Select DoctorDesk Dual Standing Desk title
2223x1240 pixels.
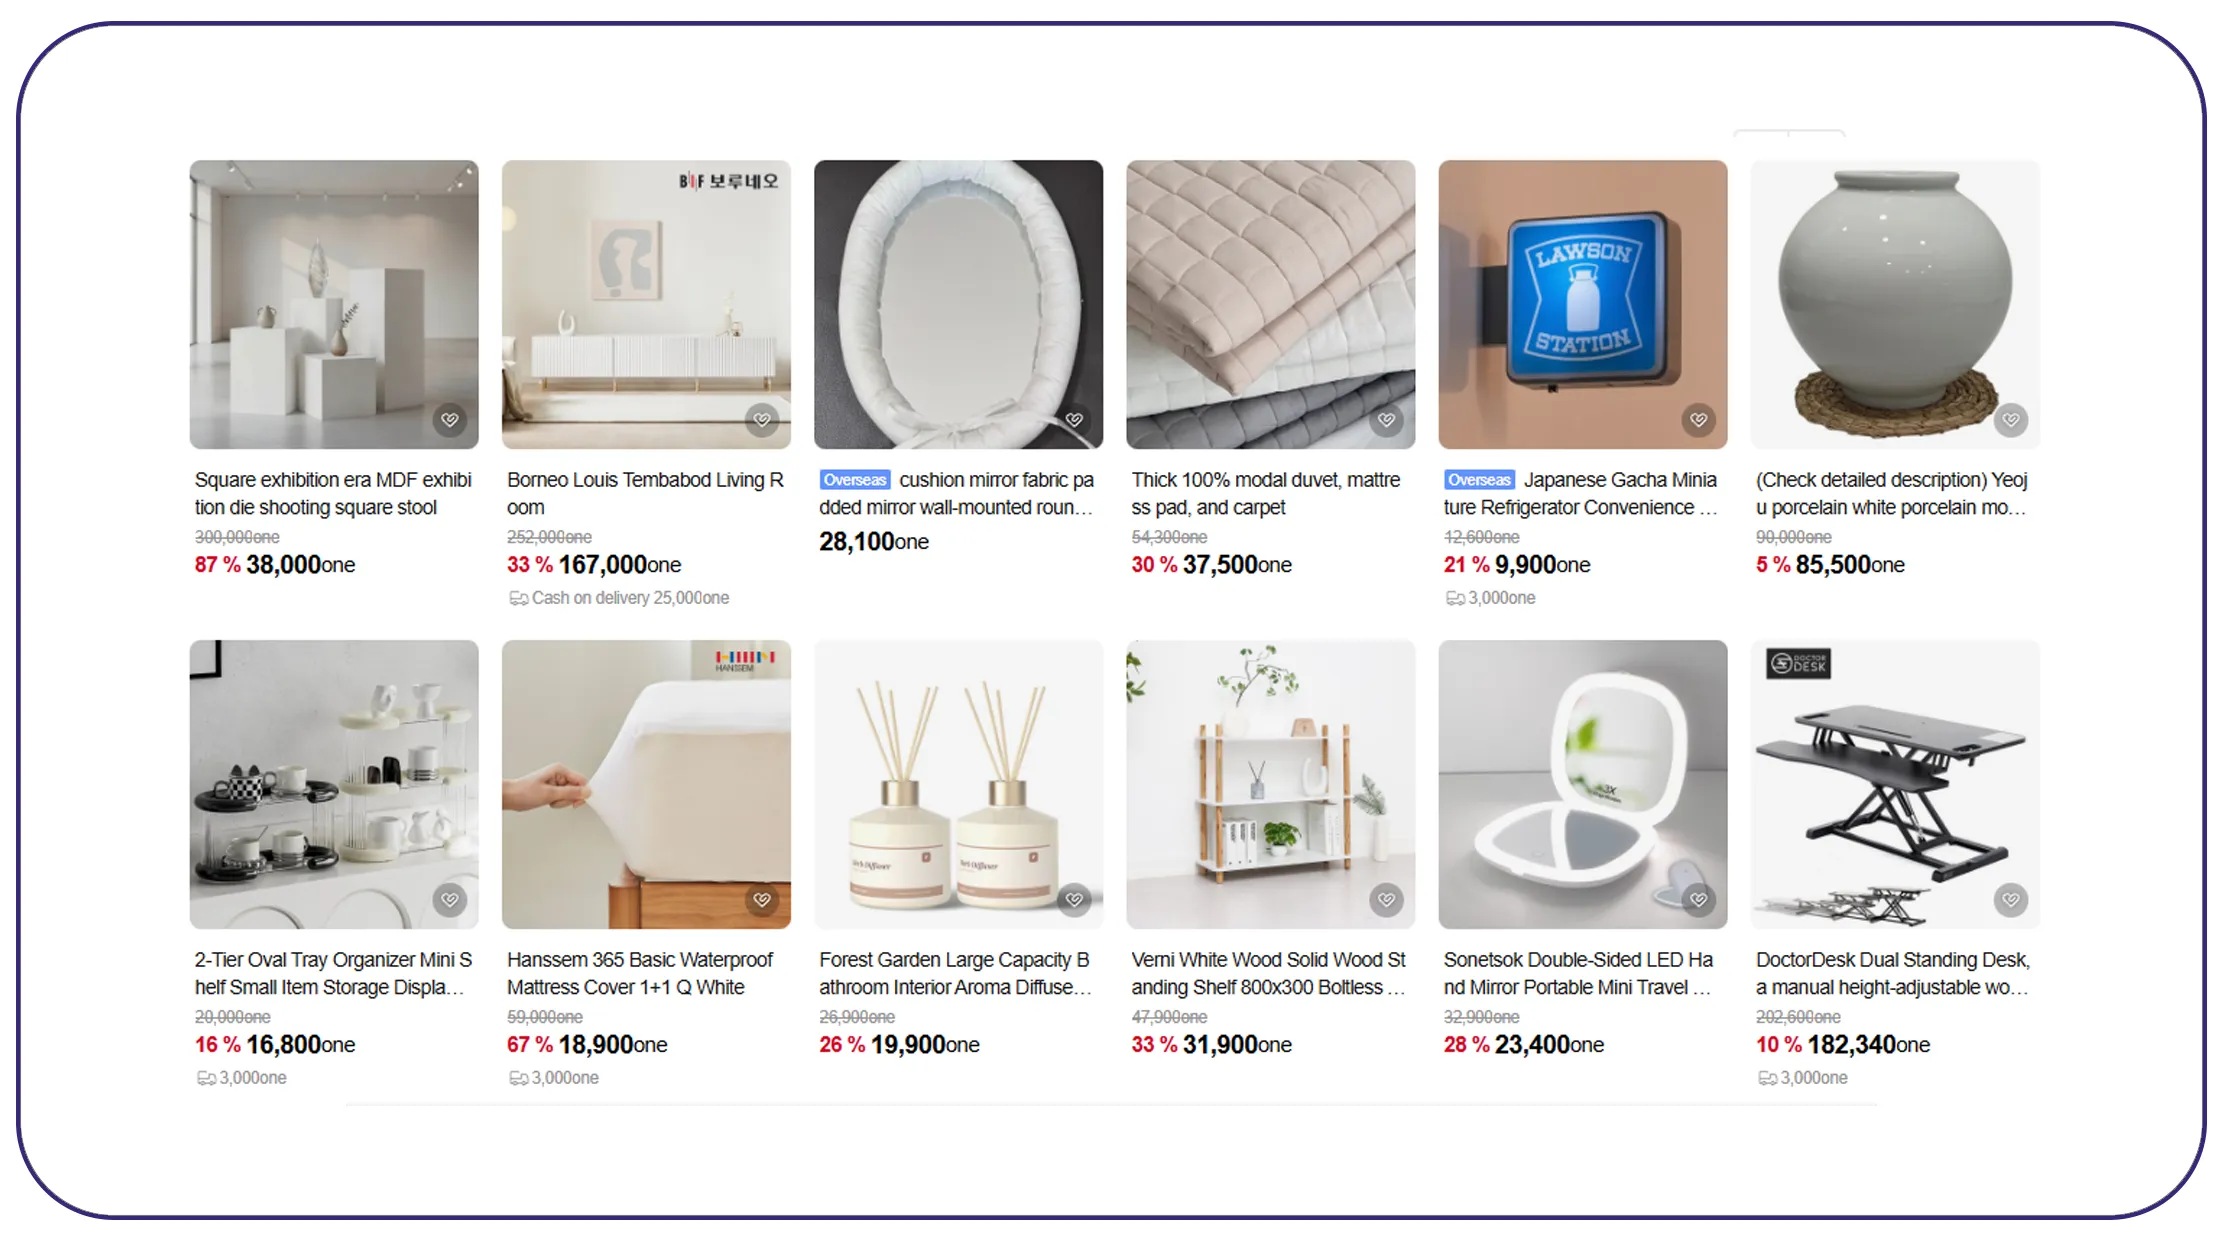tap(1892, 974)
